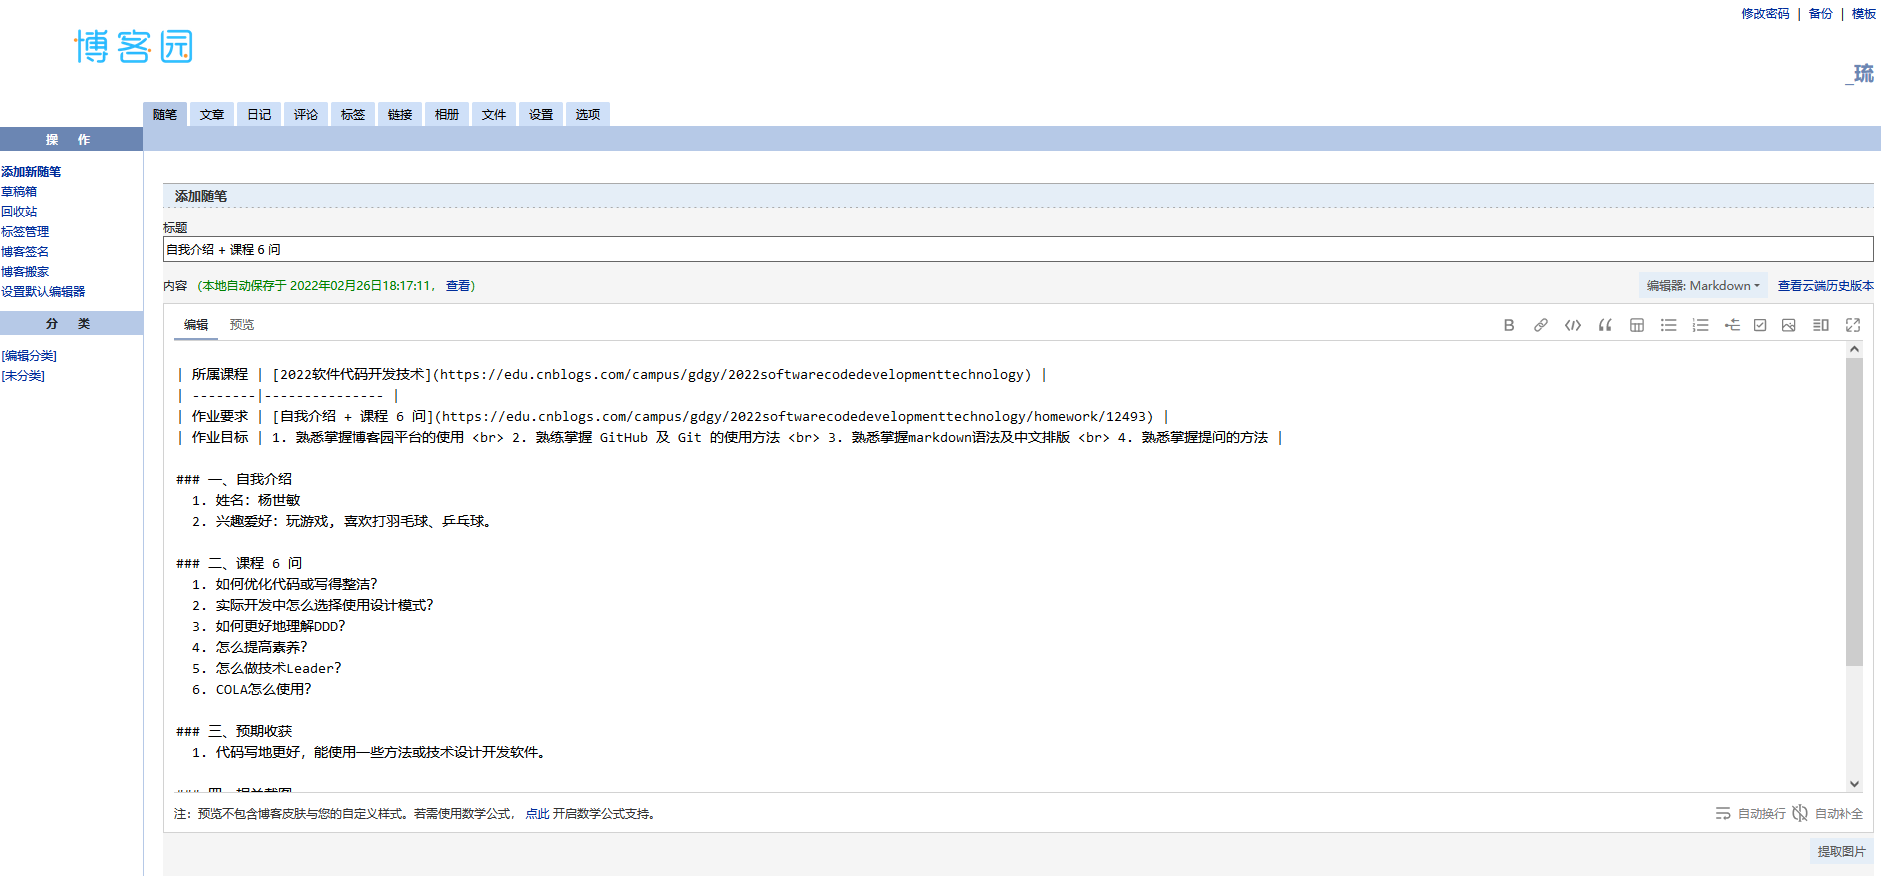1881x876 pixels.
Task: Click 修改密码 at the top right
Action: (x=1765, y=14)
